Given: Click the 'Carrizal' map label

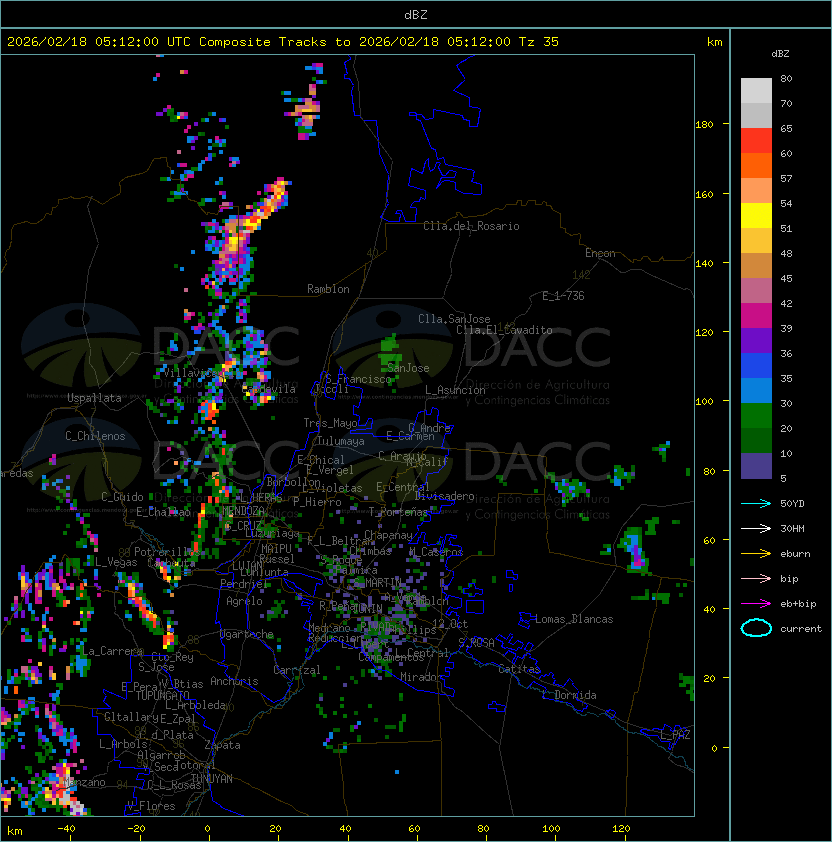Looking at the screenshot, I should (297, 670).
